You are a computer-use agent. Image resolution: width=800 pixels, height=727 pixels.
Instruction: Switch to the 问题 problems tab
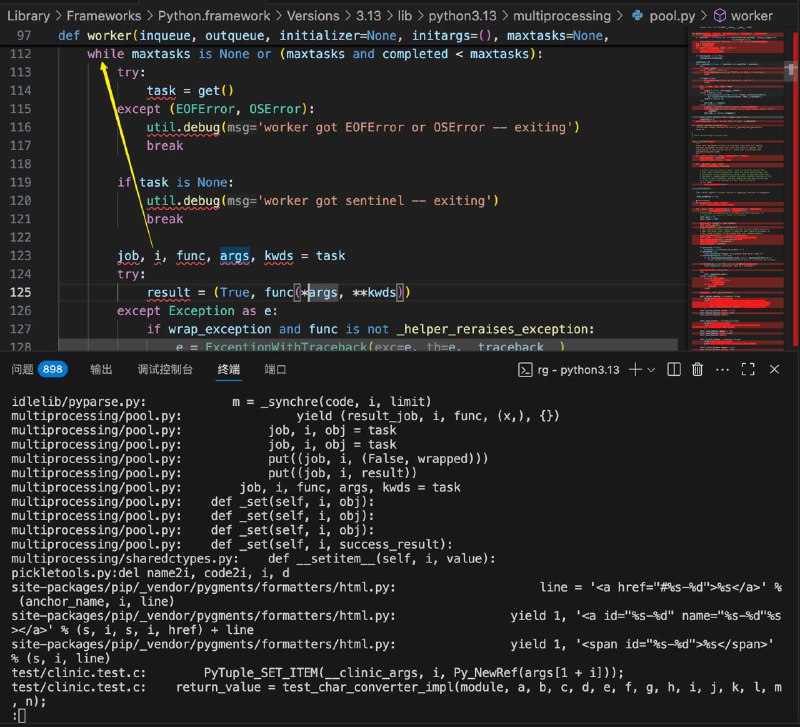[x=22, y=369]
